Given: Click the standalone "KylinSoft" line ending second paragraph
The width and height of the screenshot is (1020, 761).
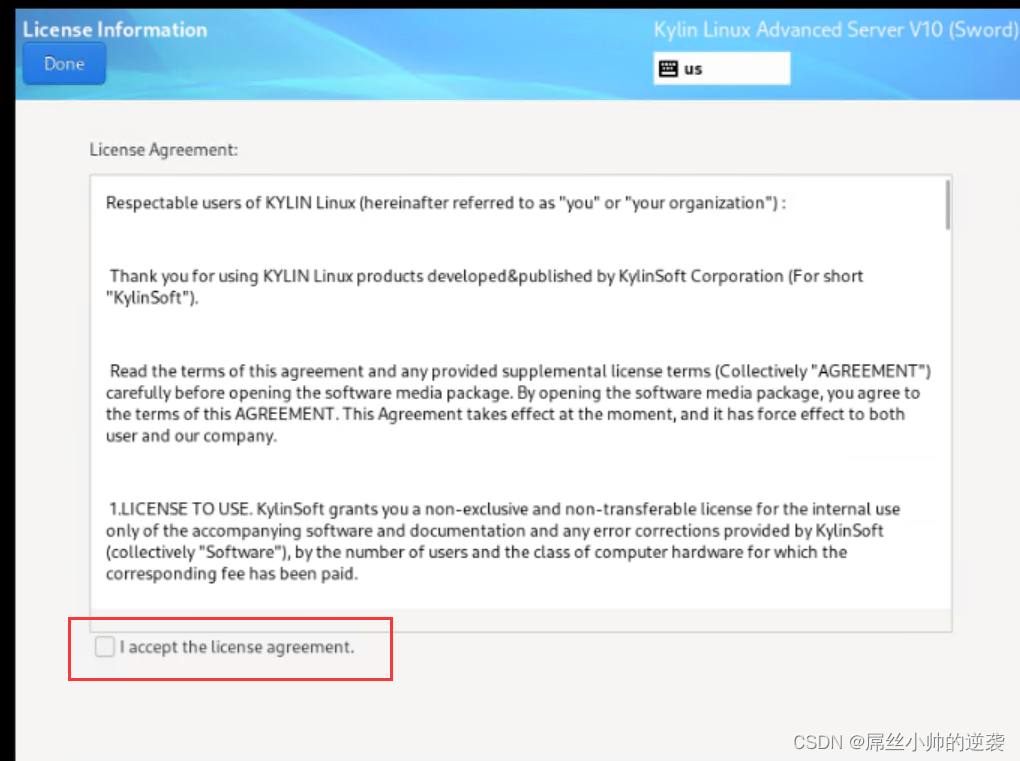Looking at the screenshot, I should coord(152,297).
